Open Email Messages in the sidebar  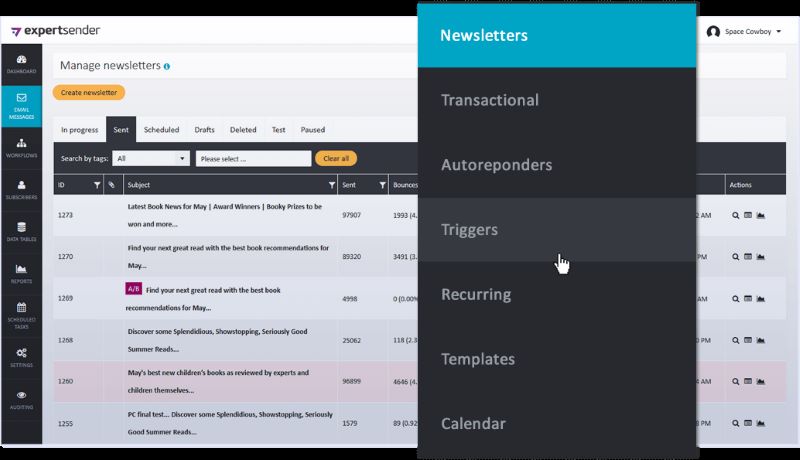click(21, 106)
